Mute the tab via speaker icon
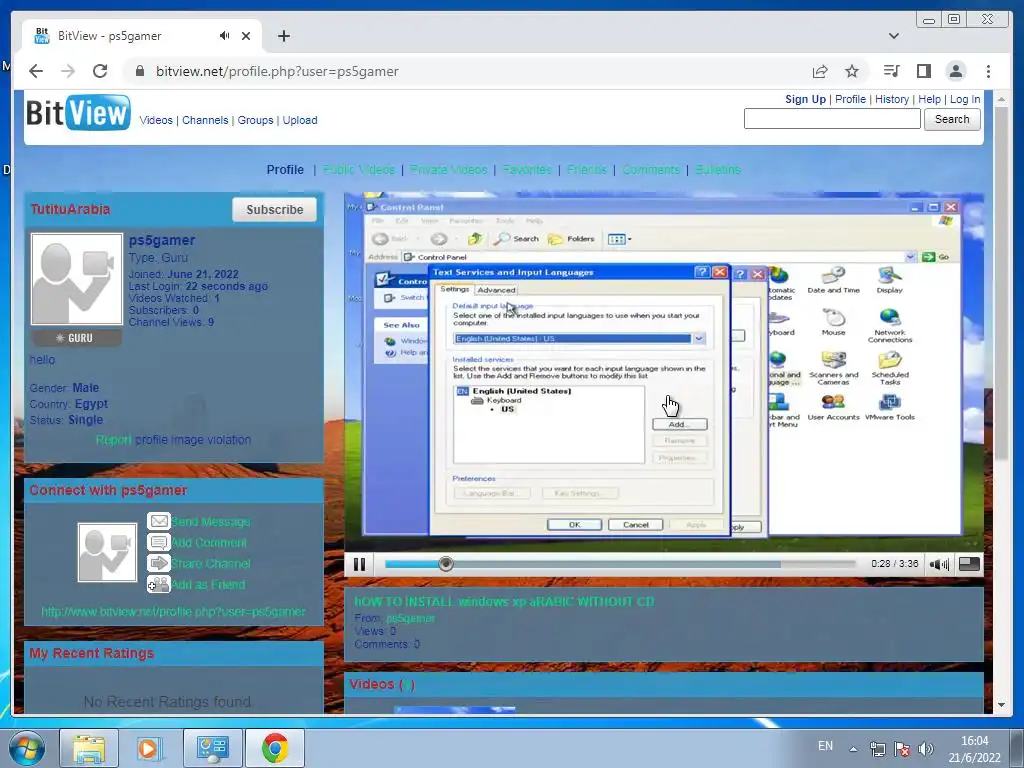This screenshot has width=1024, height=768. point(224,36)
